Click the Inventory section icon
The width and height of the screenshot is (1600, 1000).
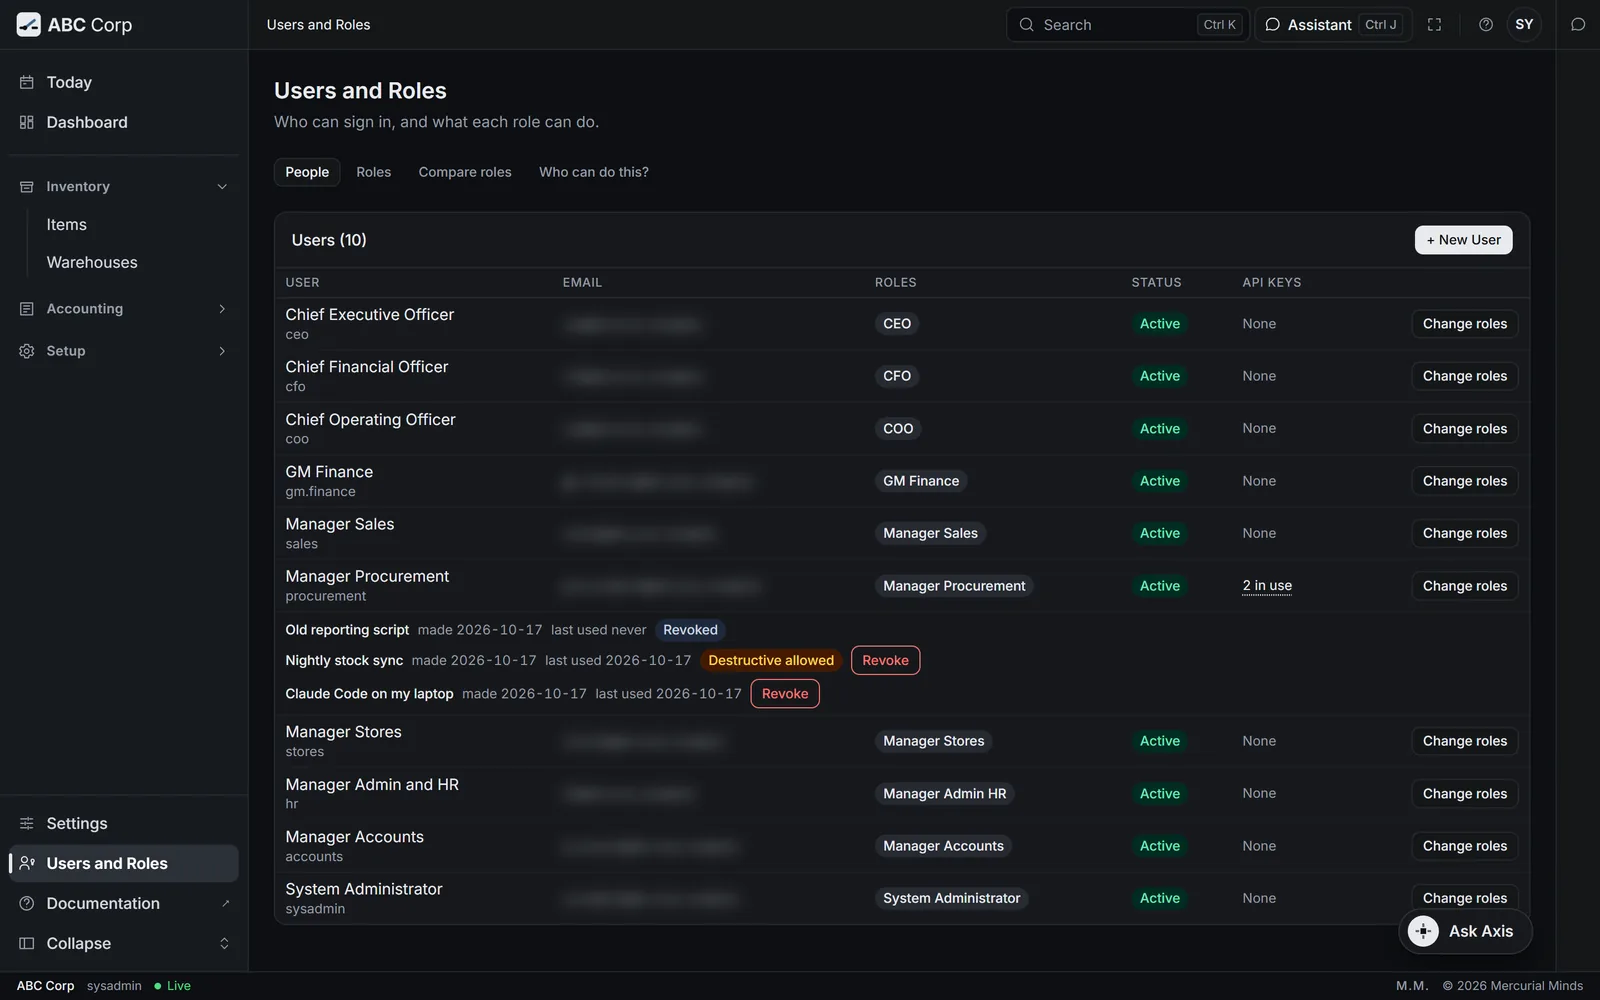(27, 187)
